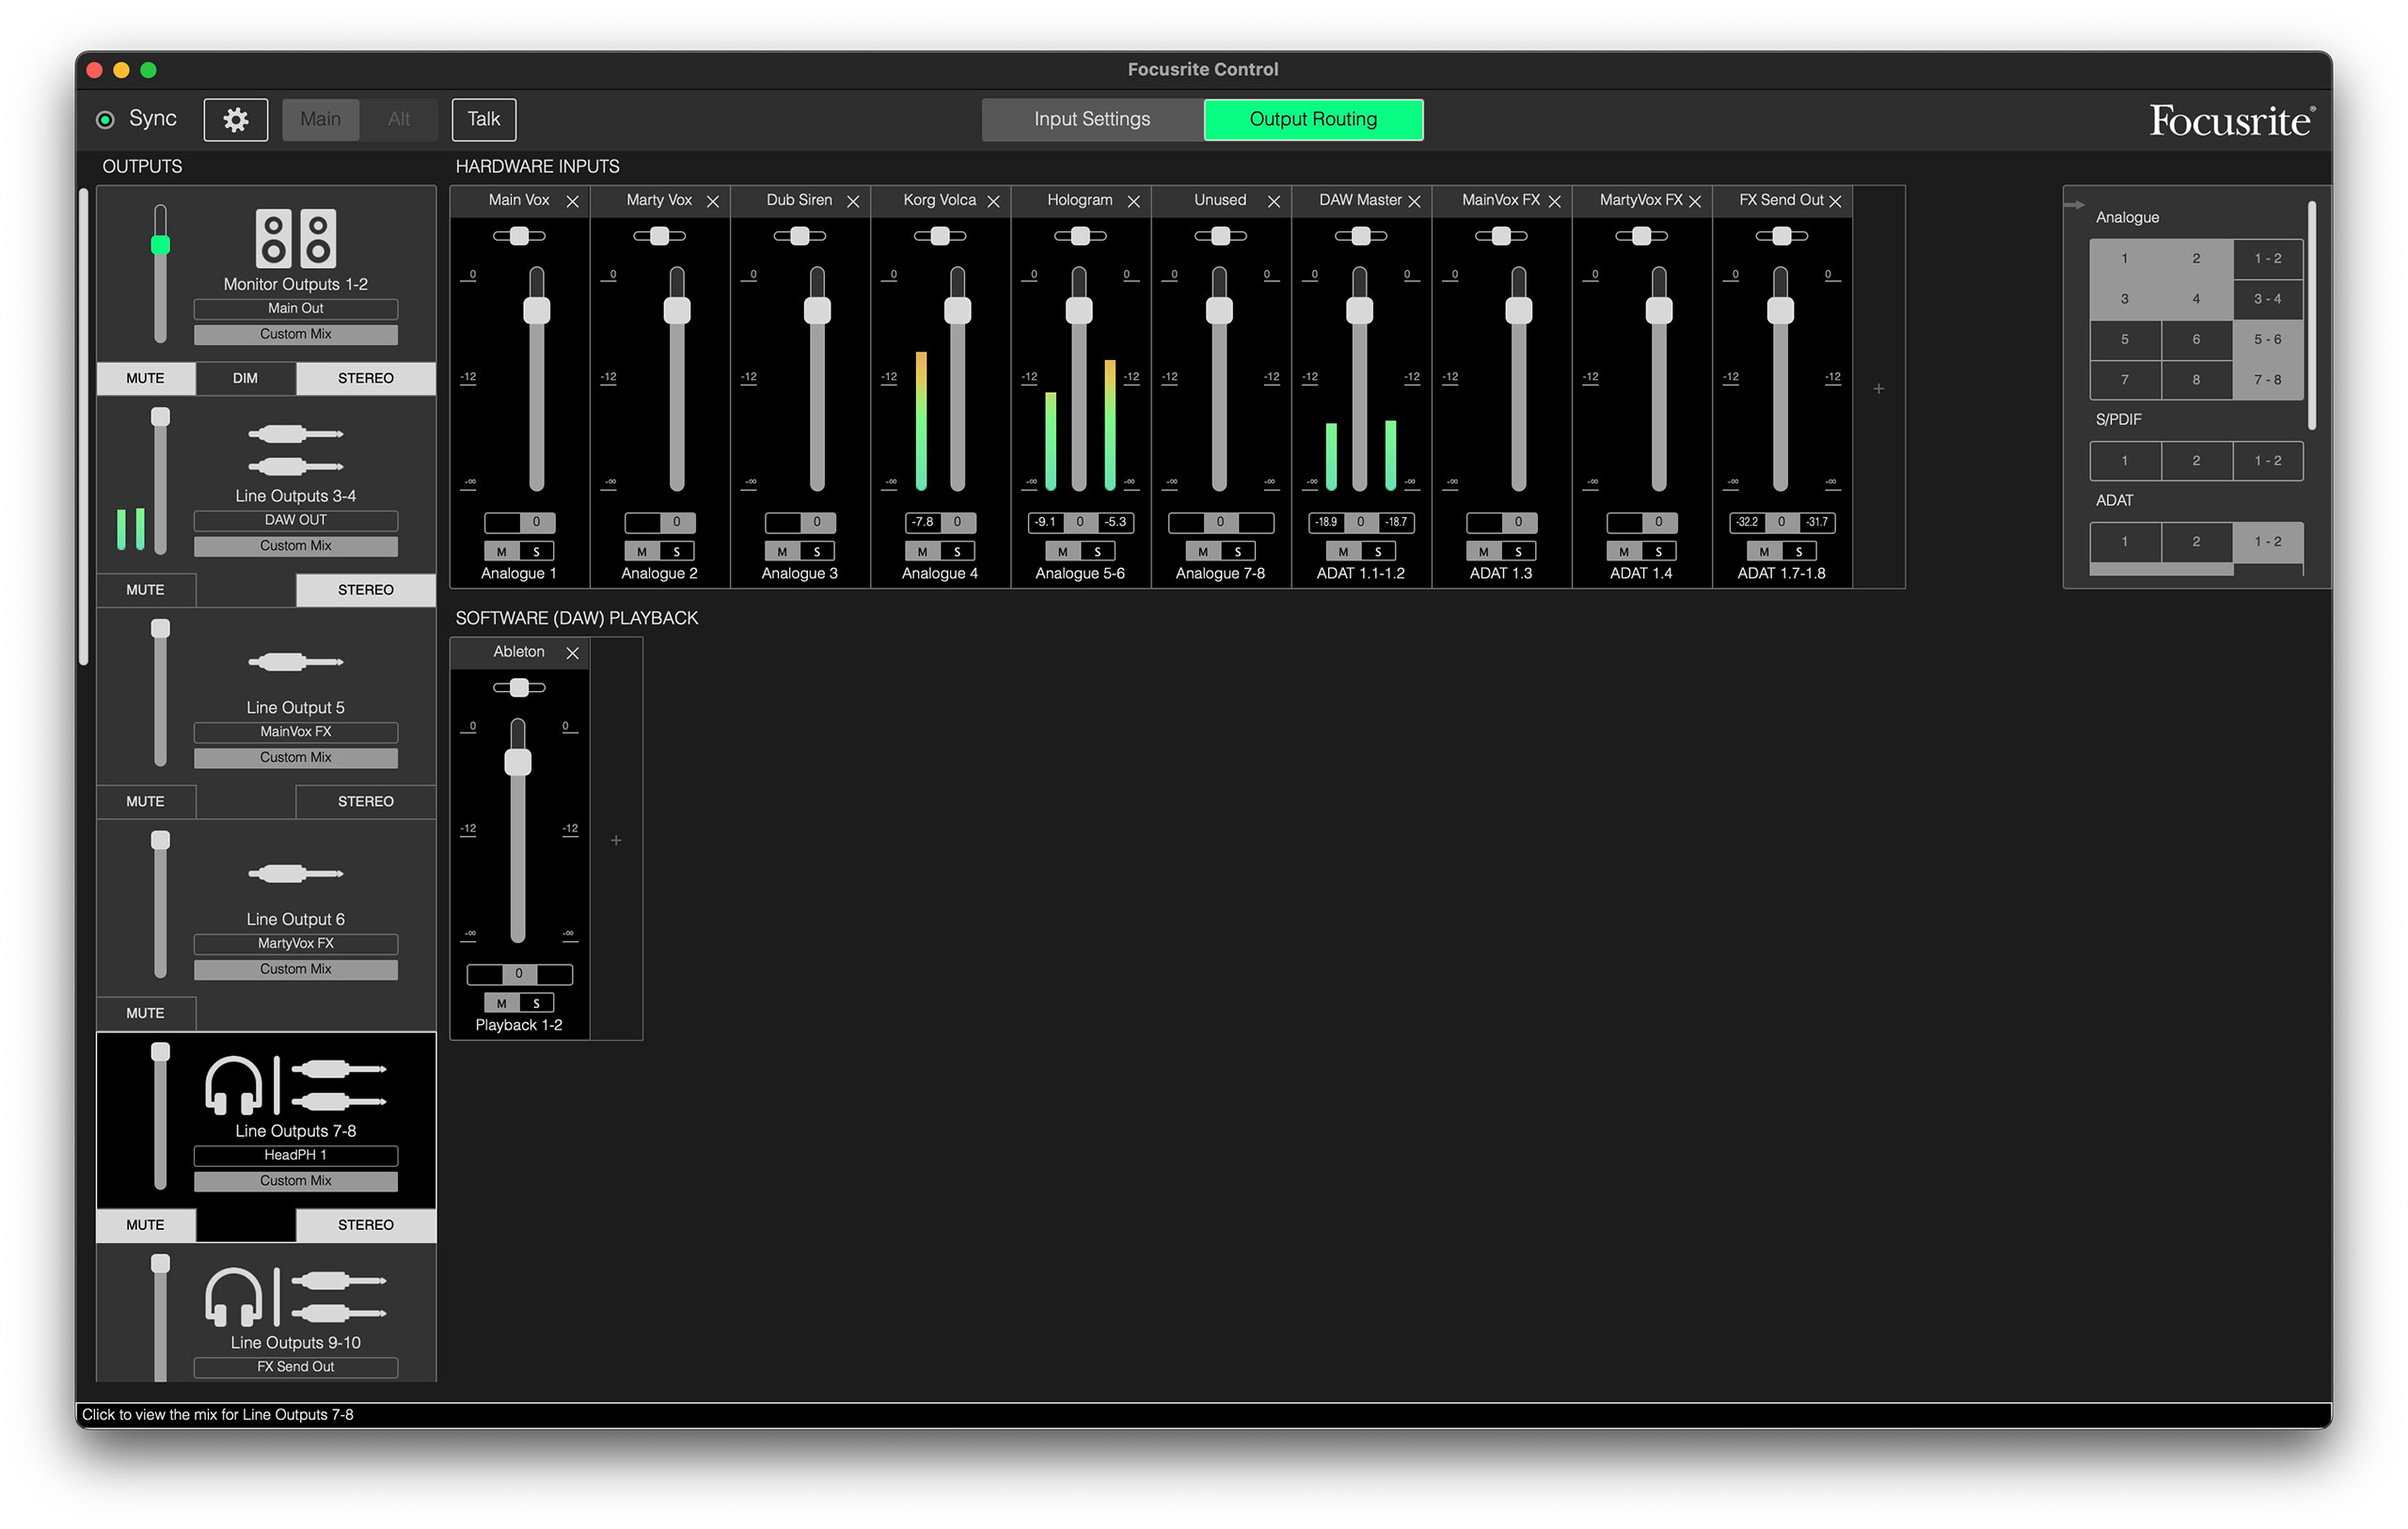Switch to Input Settings tab
2408x1529 pixels.
(1092, 119)
